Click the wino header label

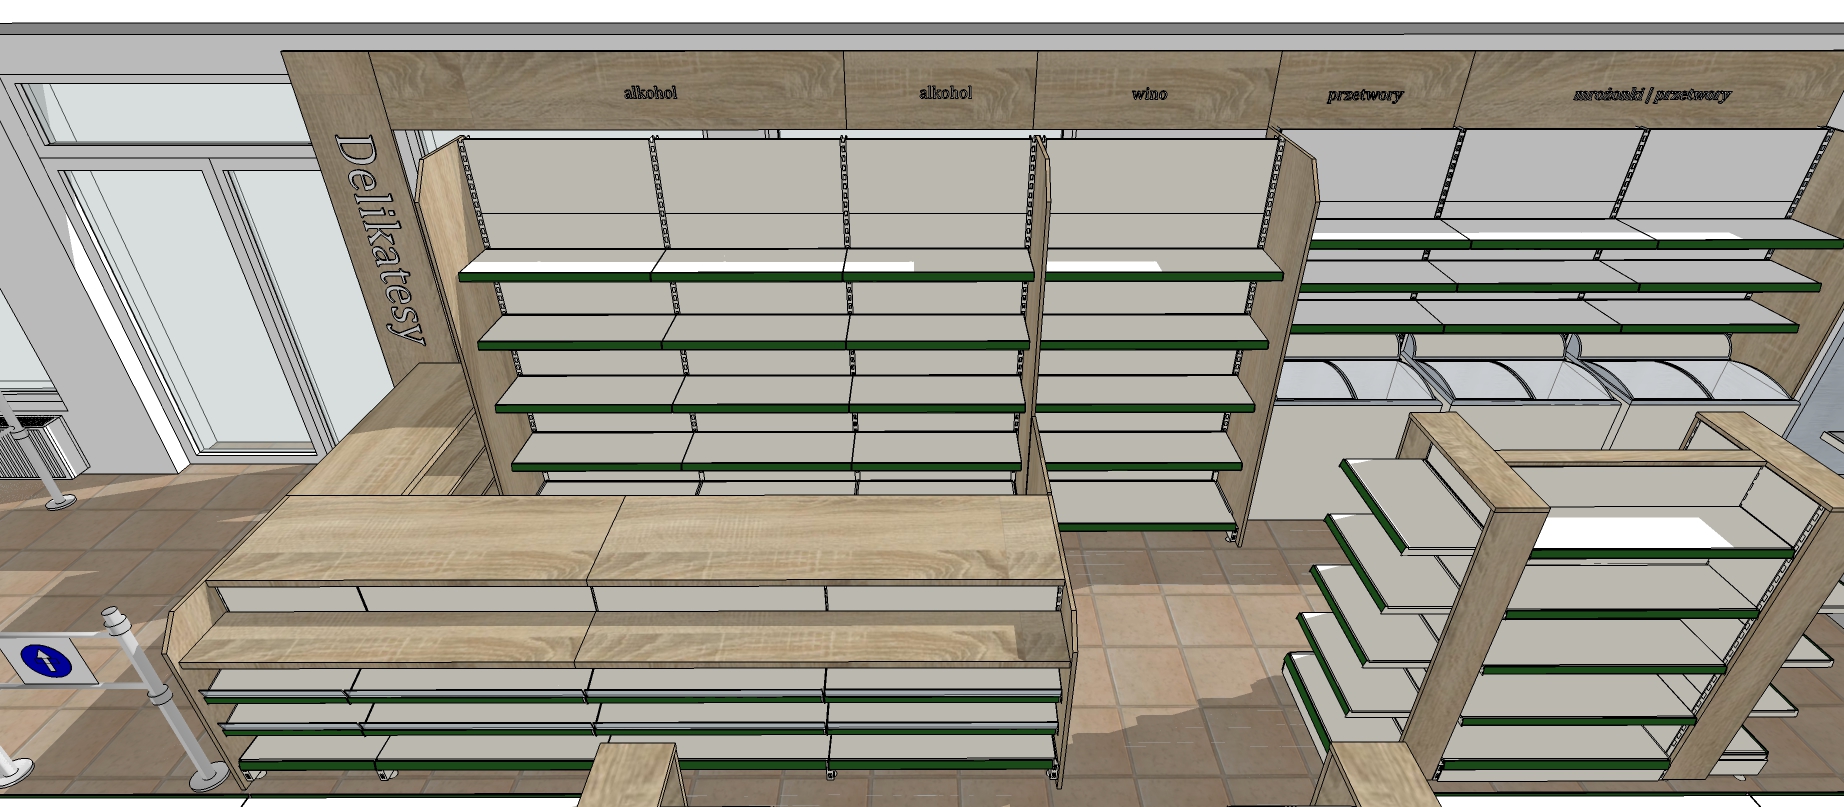click(x=1149, y=94)
